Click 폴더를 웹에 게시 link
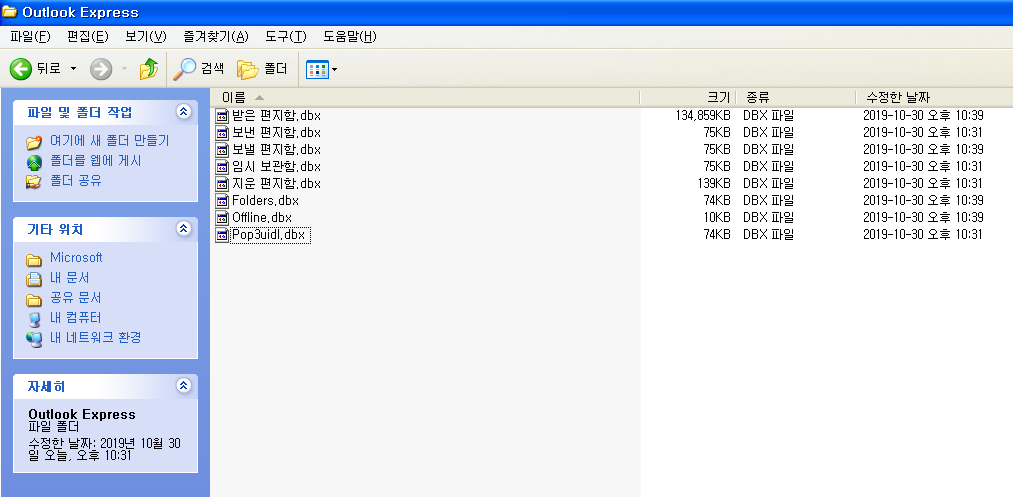The image size is (1013, 497). coord(96,161)
